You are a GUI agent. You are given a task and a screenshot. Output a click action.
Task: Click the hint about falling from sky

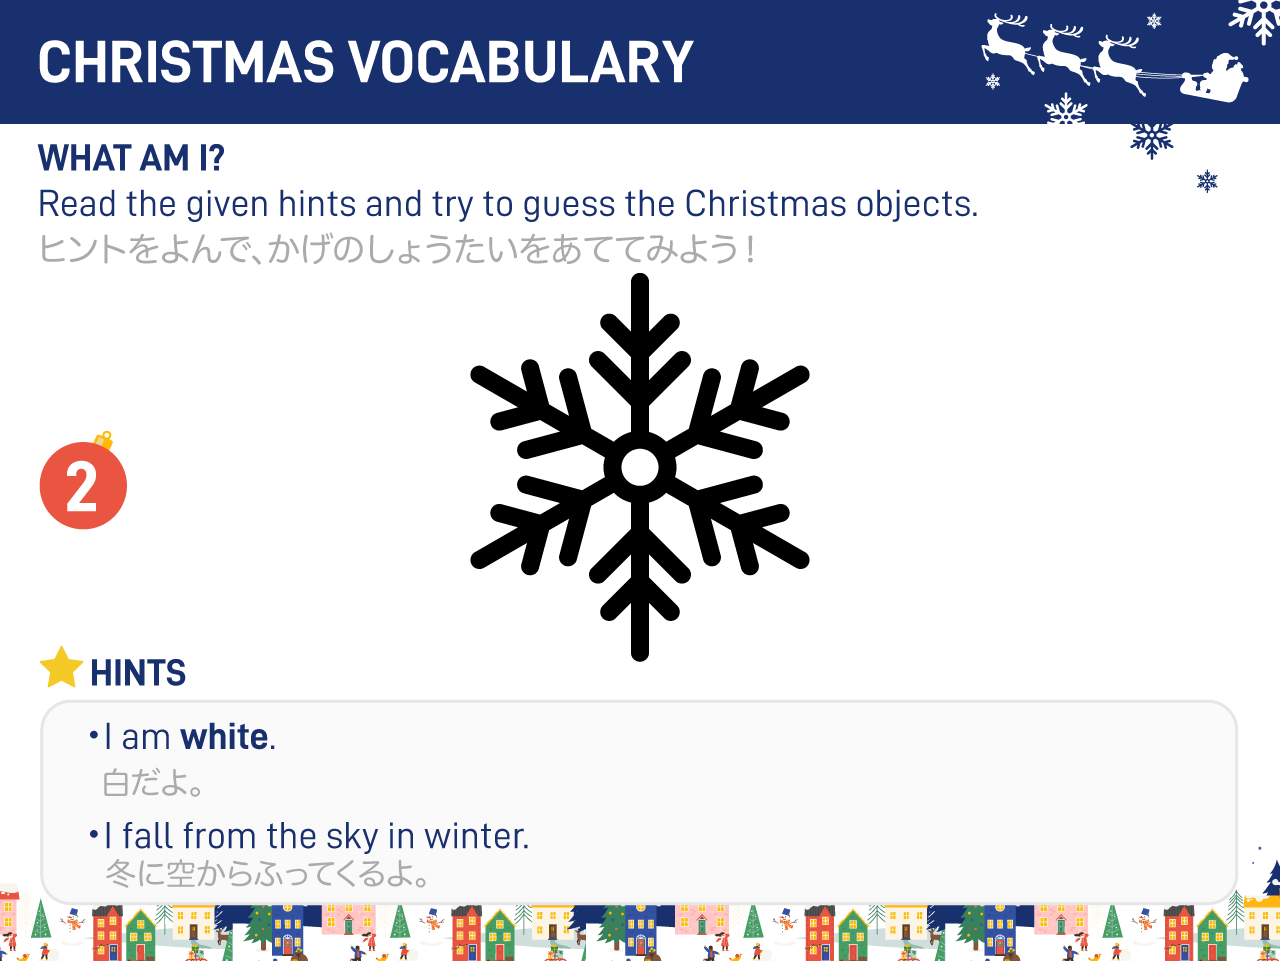(310, 836)
